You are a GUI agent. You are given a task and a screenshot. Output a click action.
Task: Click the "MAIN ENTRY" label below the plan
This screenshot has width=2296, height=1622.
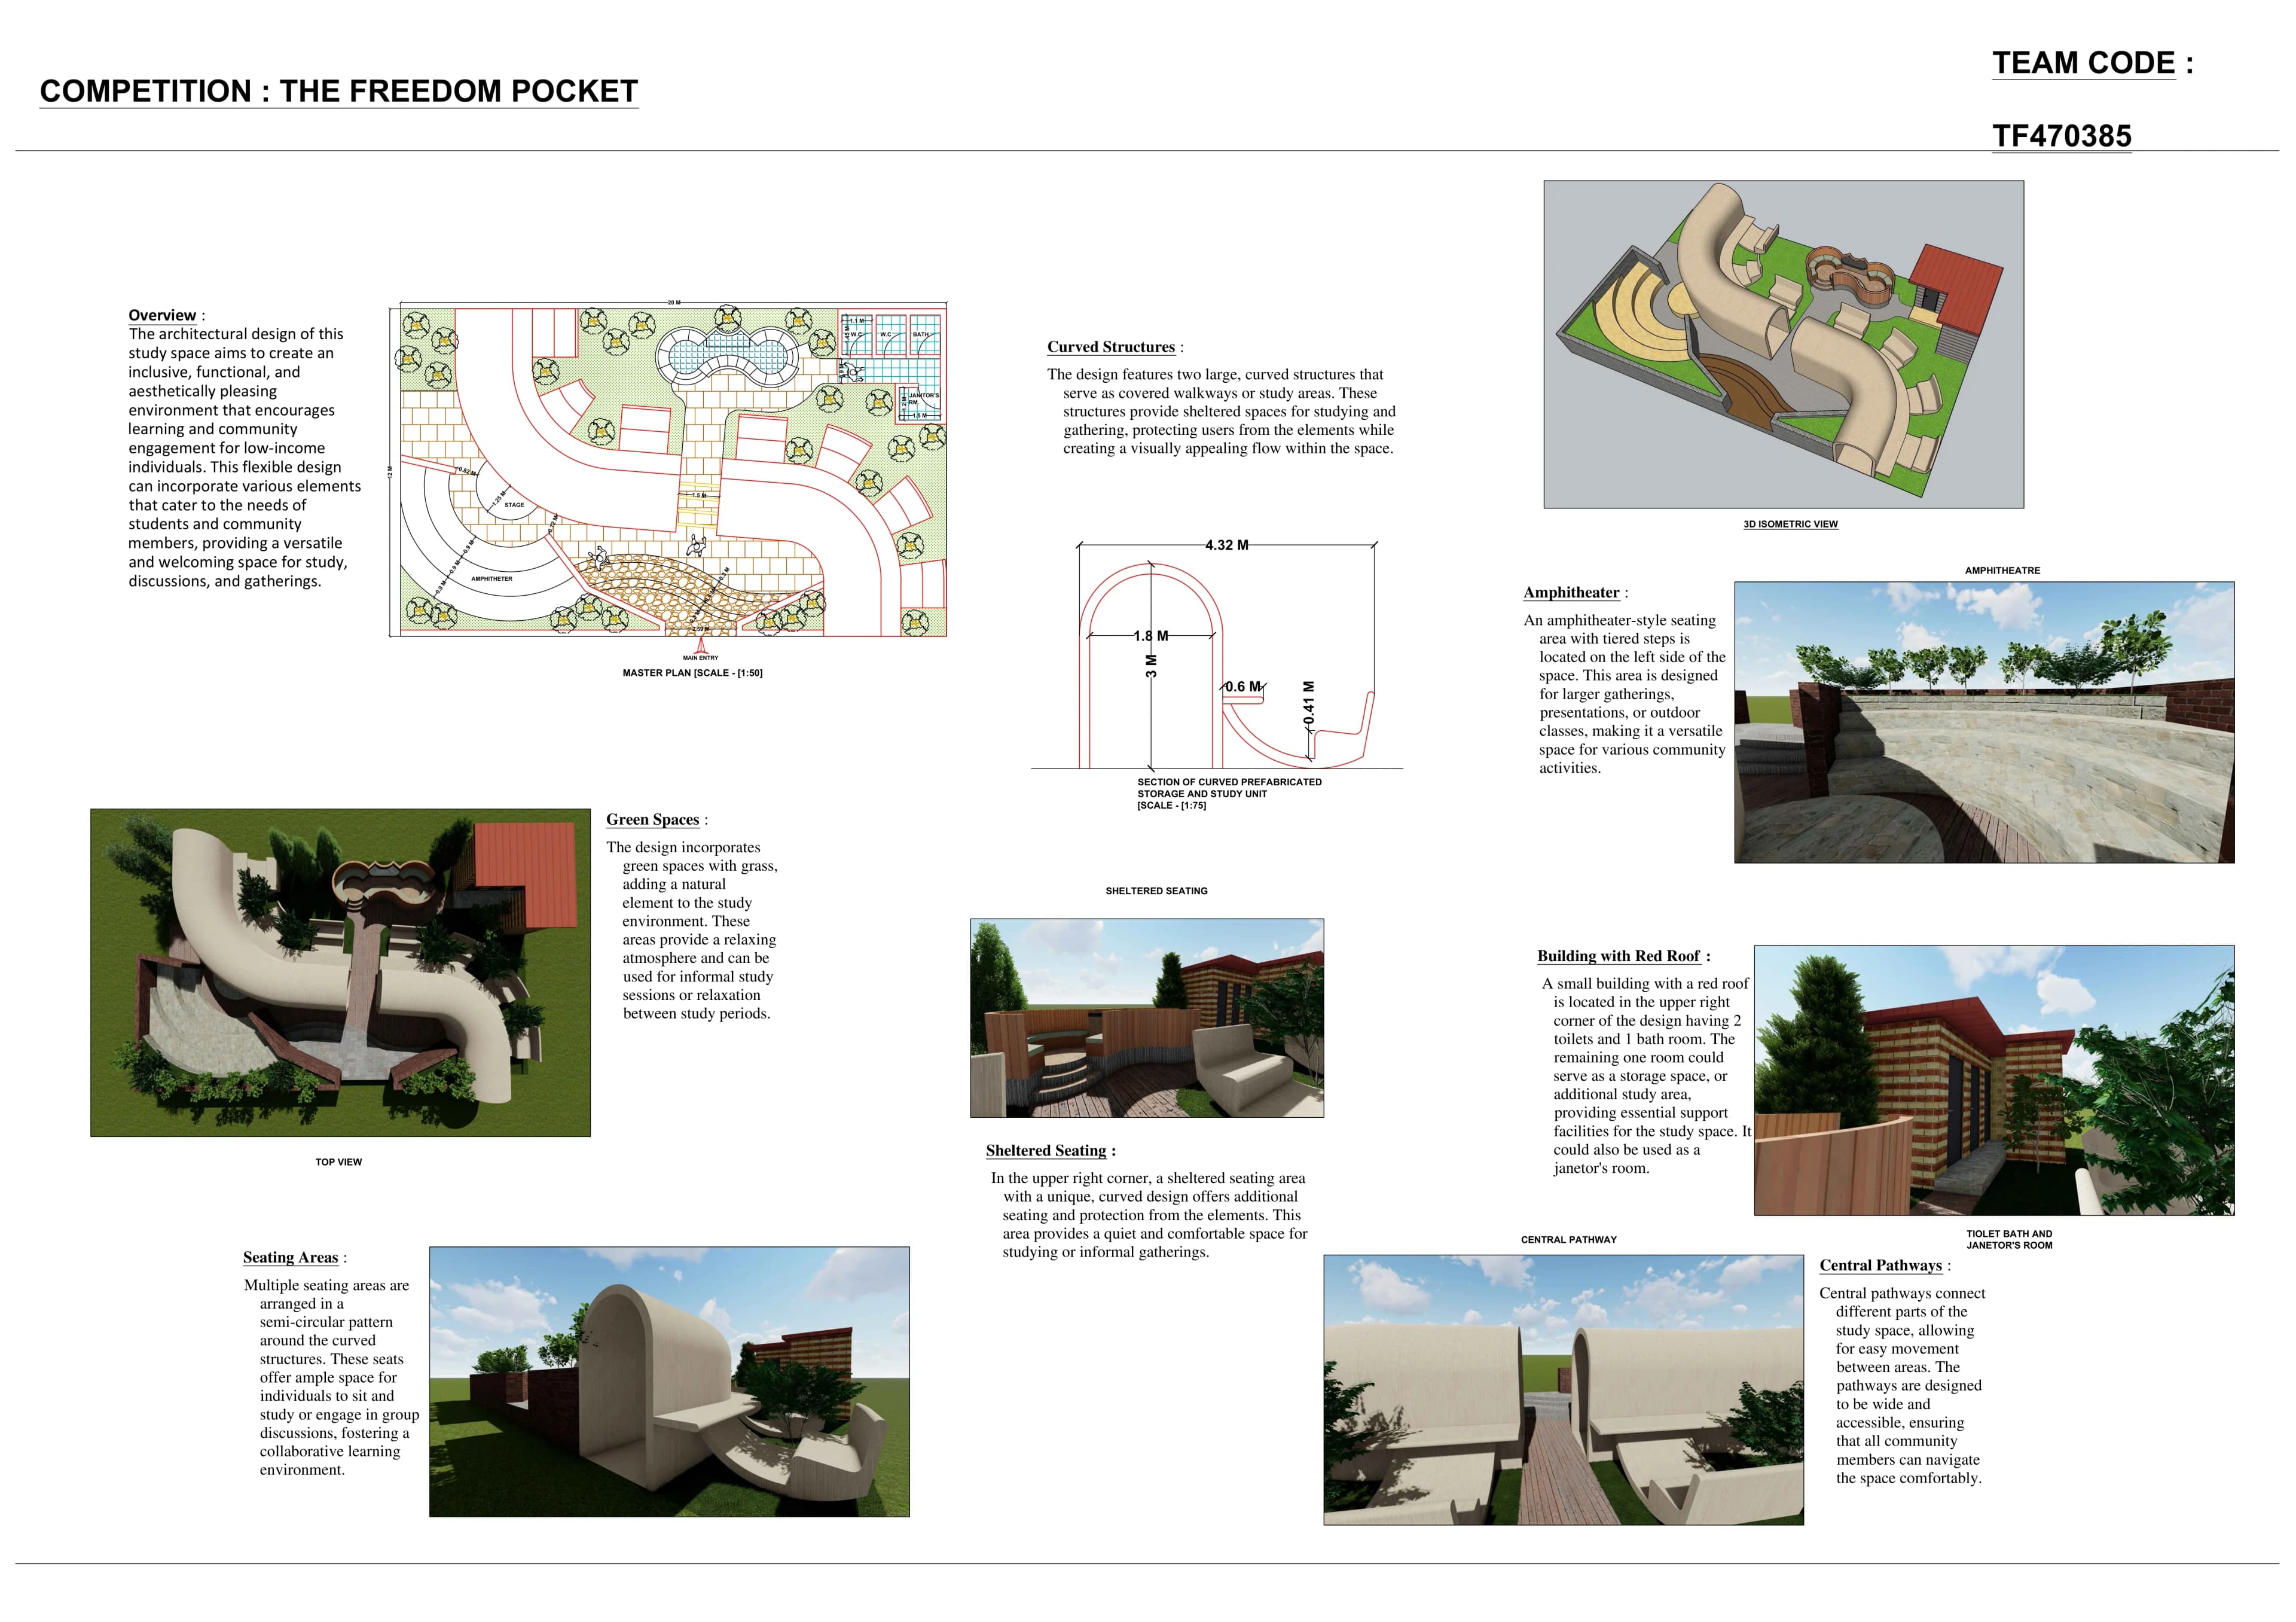coord(700,658)
